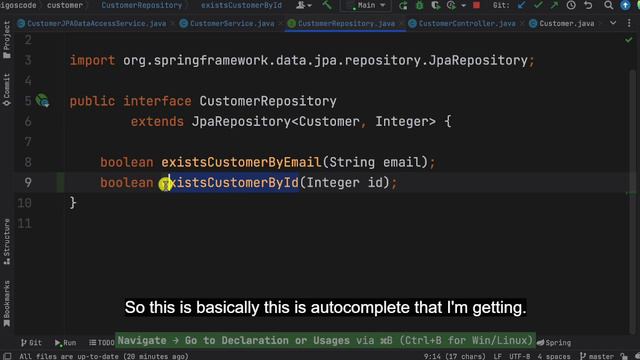
Task: Click line number 9 in the gutter
Action: coord(28,182)
